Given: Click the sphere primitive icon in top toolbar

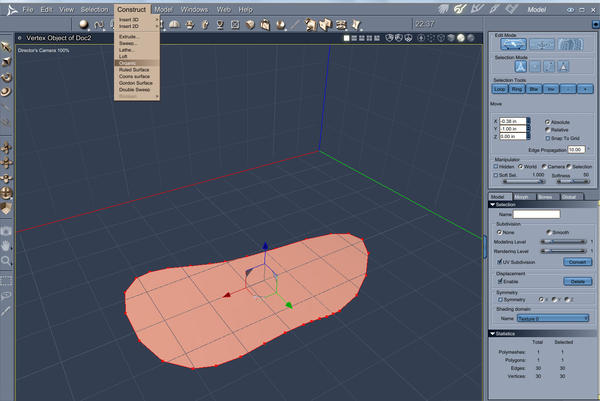Looking at the screenshot, I should (x=83, y=25).
